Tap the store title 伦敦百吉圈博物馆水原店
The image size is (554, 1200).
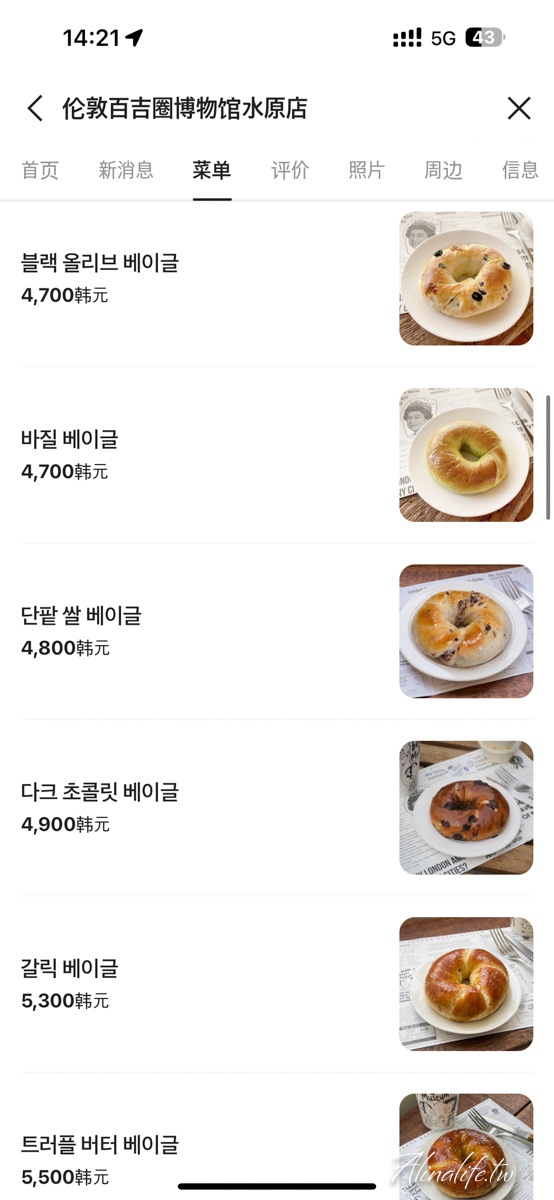point(185,108)
